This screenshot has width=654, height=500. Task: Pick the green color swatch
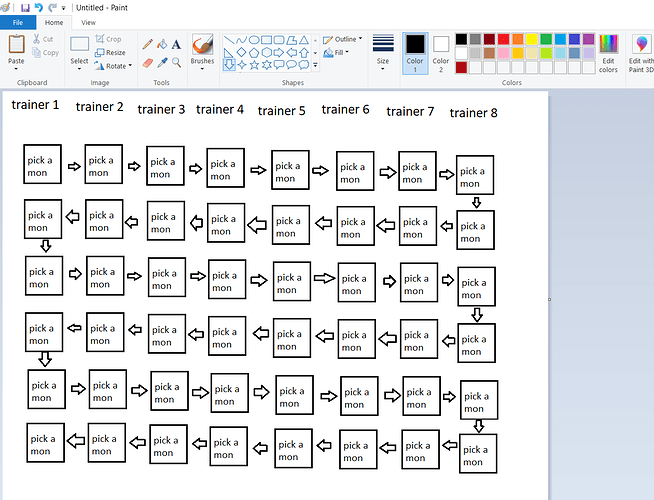[x=546, y=39]
